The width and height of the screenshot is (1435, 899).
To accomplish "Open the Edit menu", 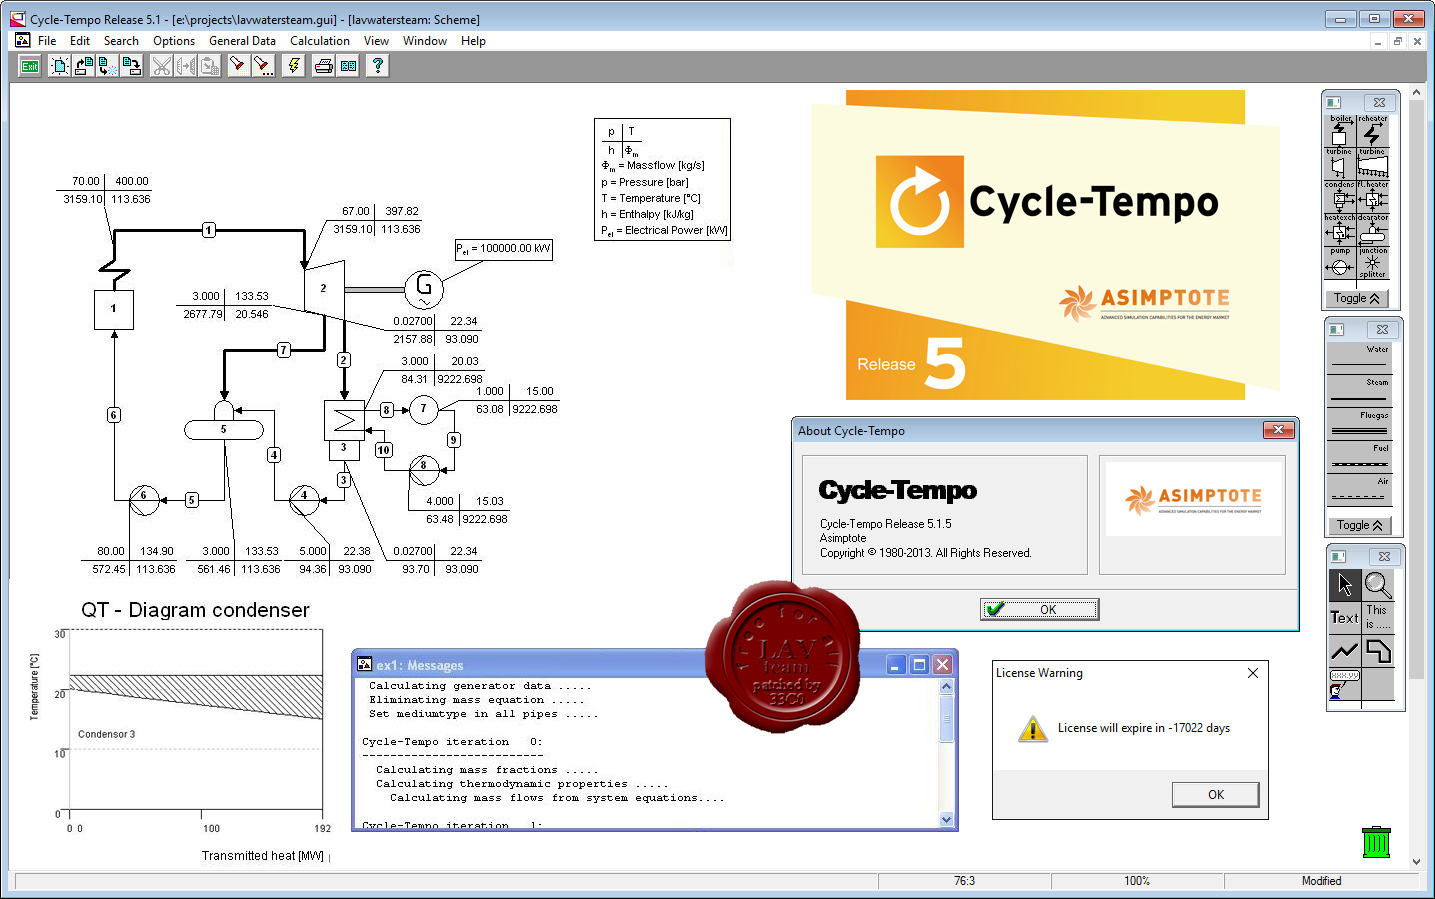I will click(80, 41).
